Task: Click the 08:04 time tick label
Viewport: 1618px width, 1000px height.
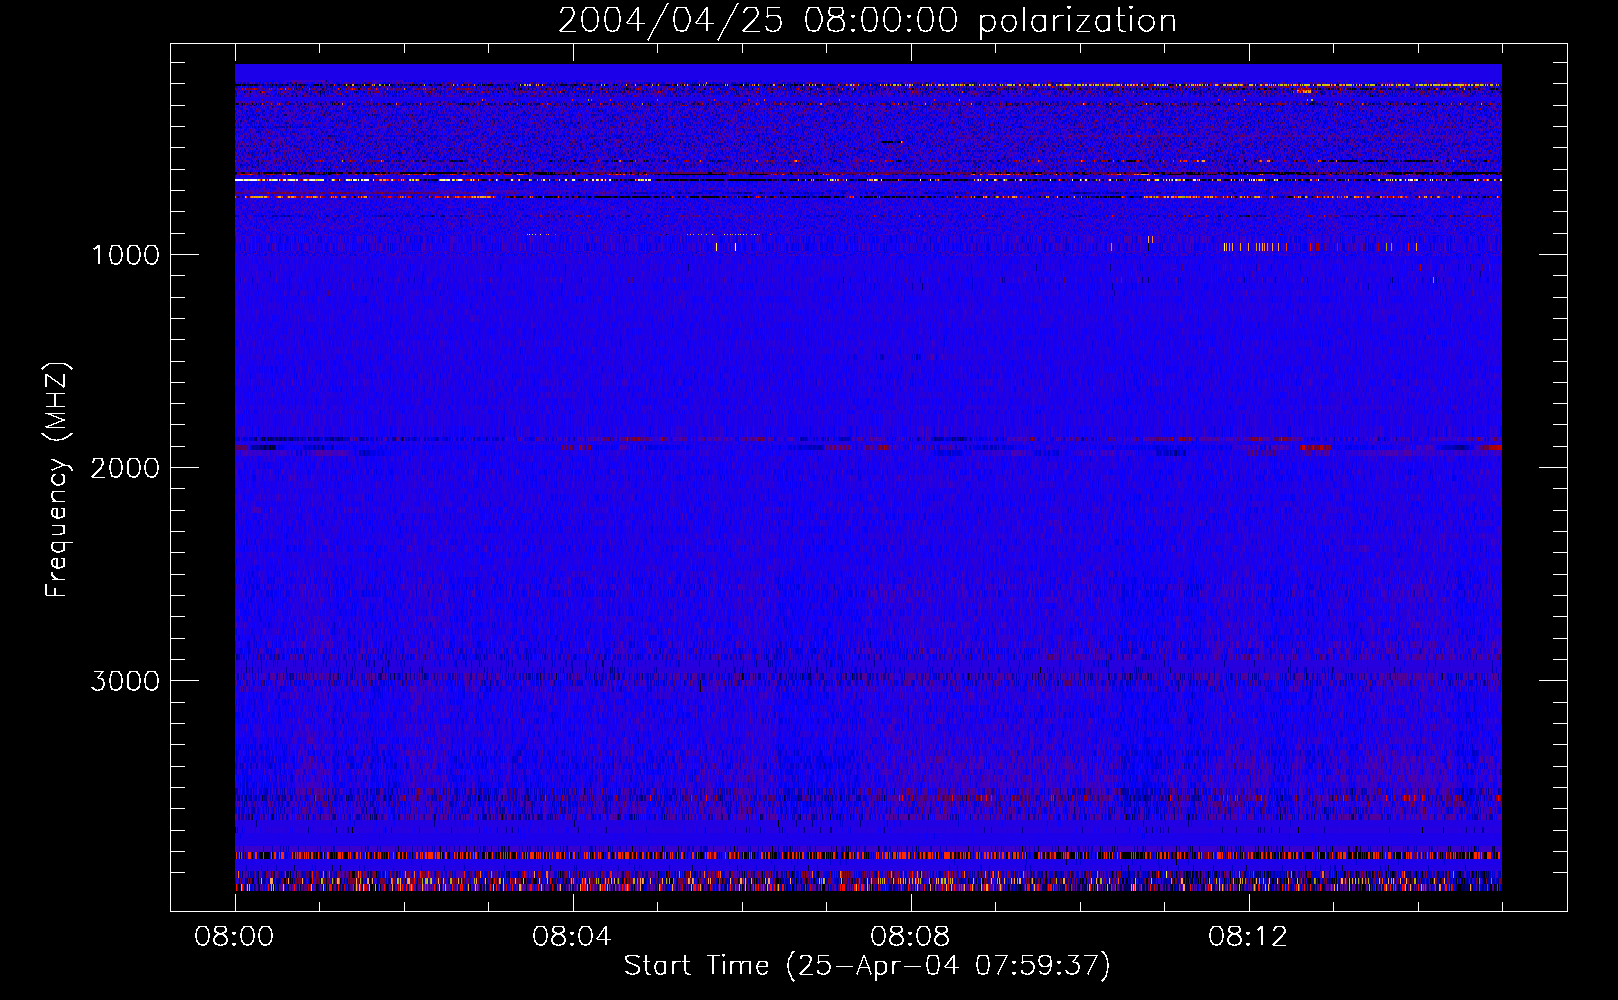Action: pos(572,937)
